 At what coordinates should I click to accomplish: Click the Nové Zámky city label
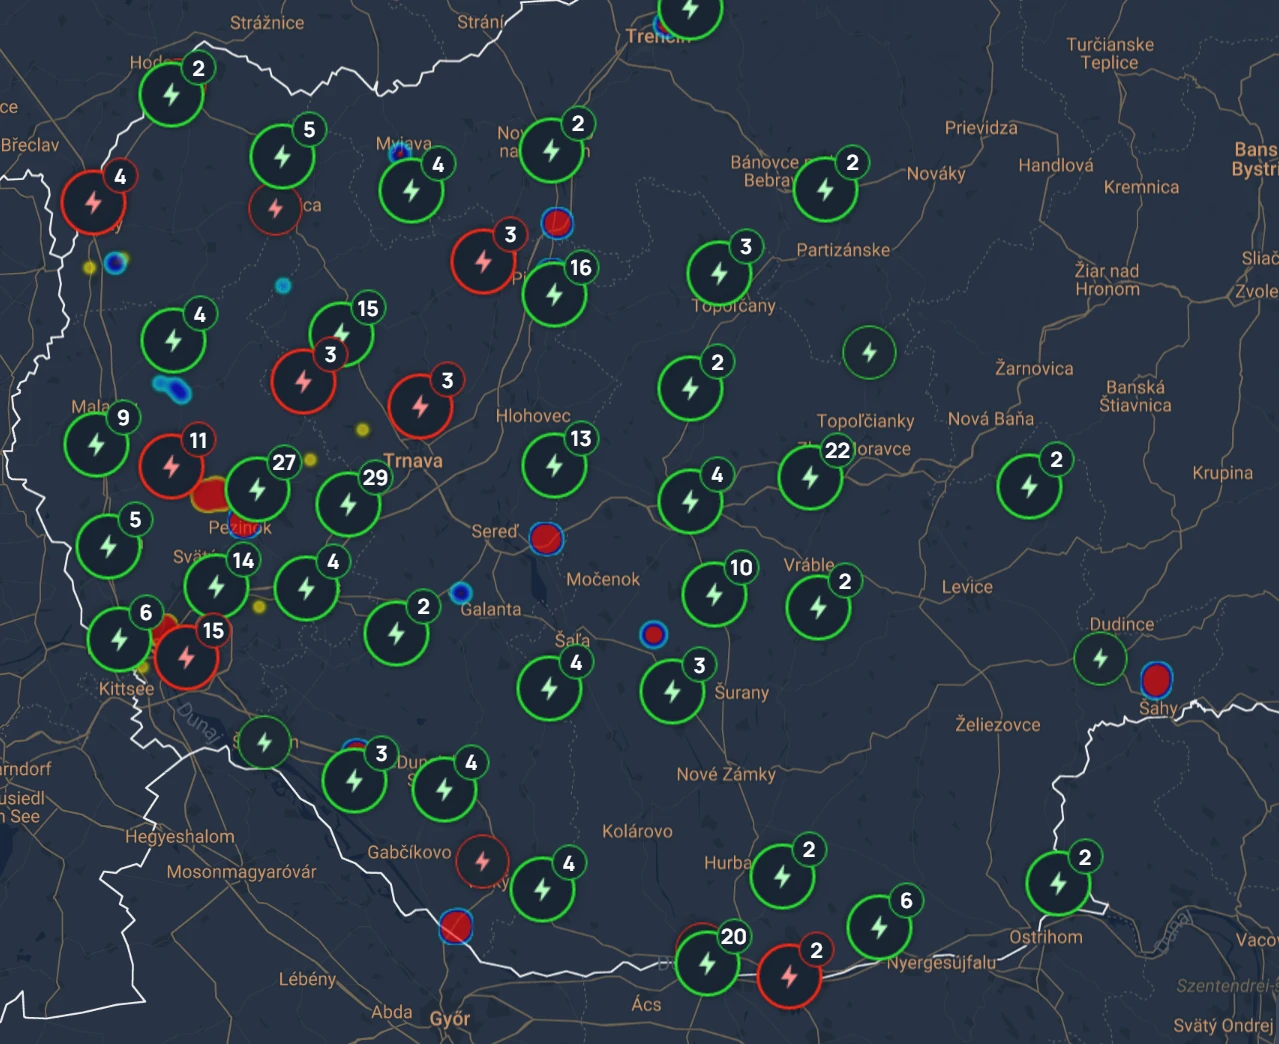725,774
